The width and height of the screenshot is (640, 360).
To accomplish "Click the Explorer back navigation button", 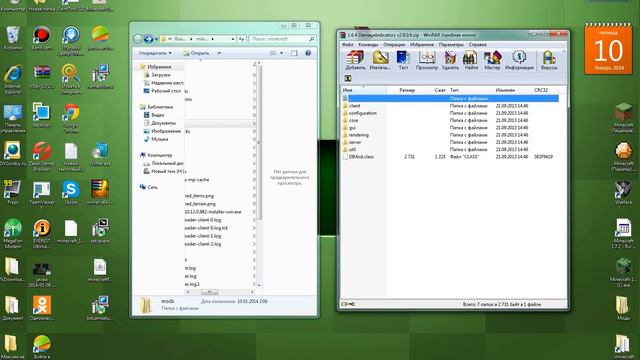I will [138, 39].
